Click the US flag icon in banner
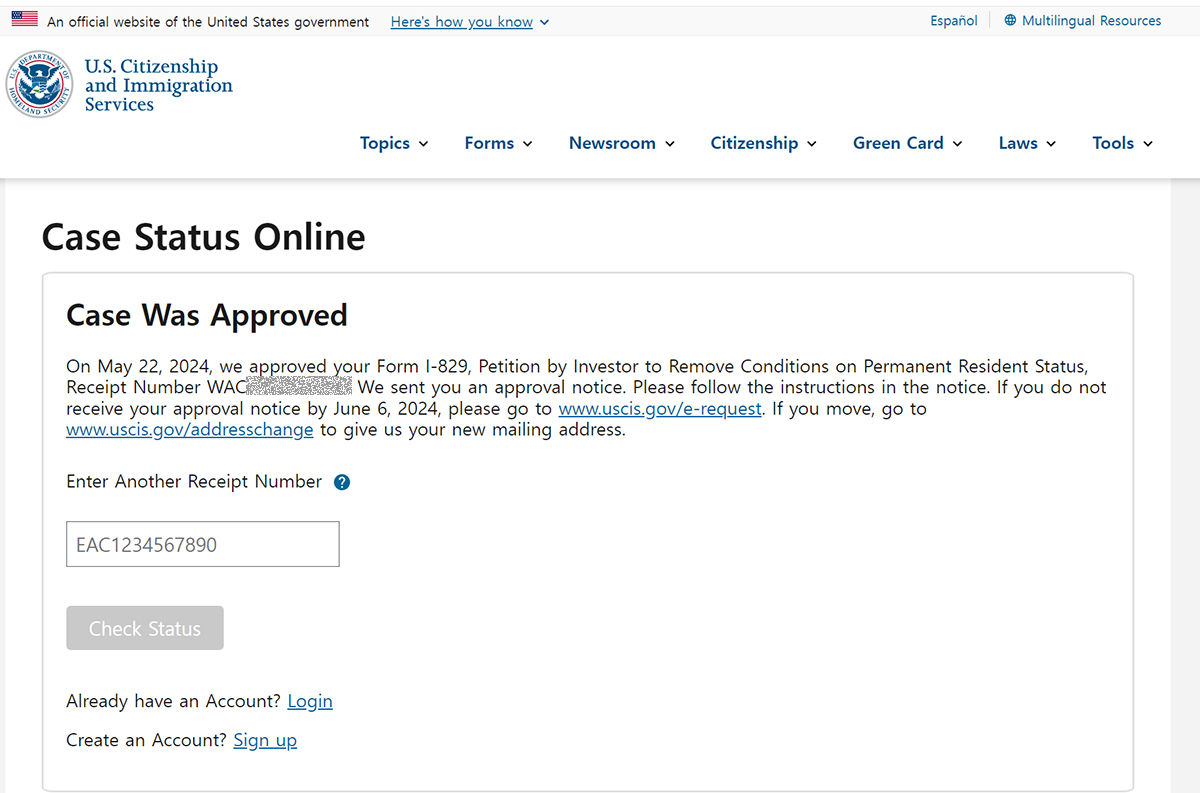This screenshot has width=1200, height=793. tap(25, 20)
